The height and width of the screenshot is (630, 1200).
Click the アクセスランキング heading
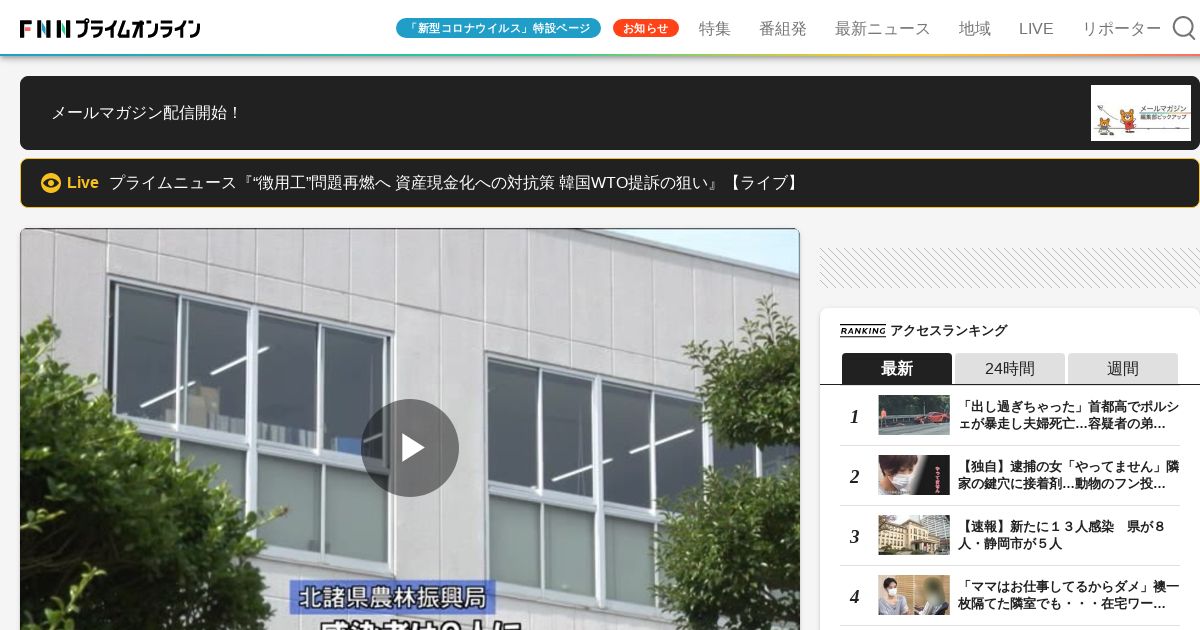coord(949,331)
